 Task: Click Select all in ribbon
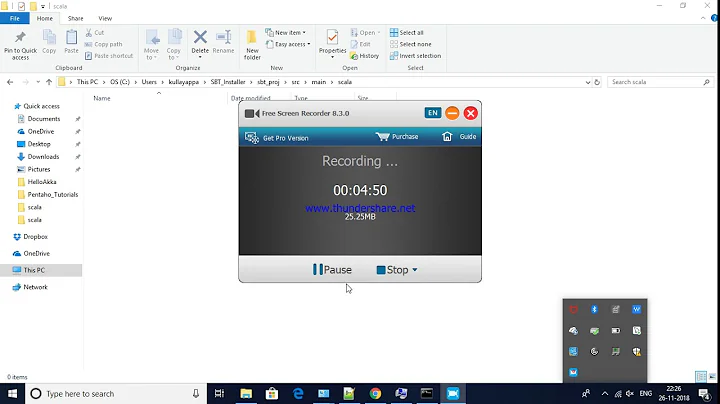tap(407, 33)
